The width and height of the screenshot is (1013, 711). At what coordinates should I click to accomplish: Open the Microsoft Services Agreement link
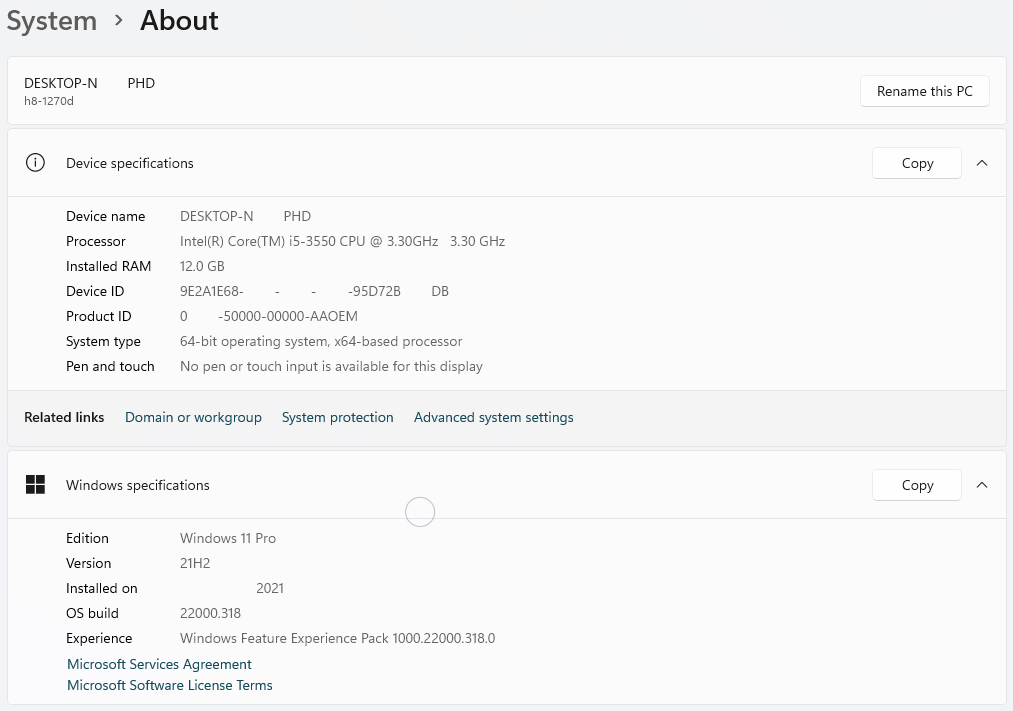click(159, 664)
